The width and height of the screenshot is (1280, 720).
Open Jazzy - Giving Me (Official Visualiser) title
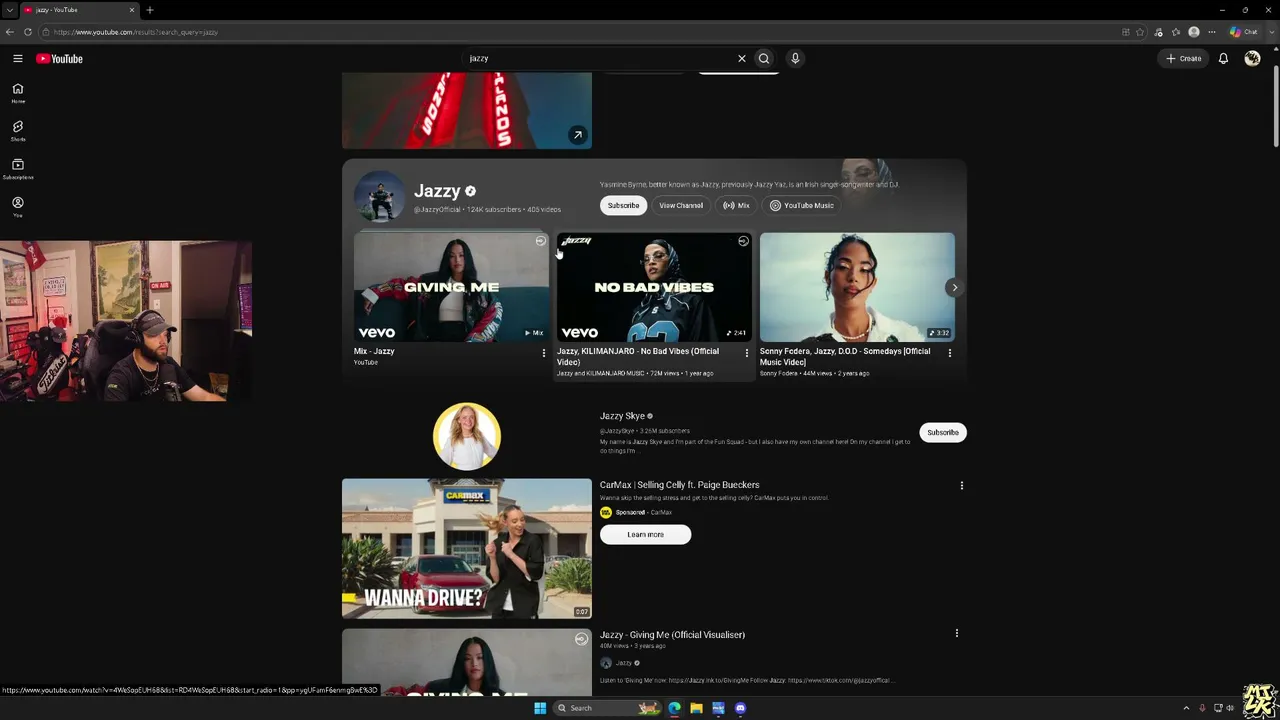672,635
